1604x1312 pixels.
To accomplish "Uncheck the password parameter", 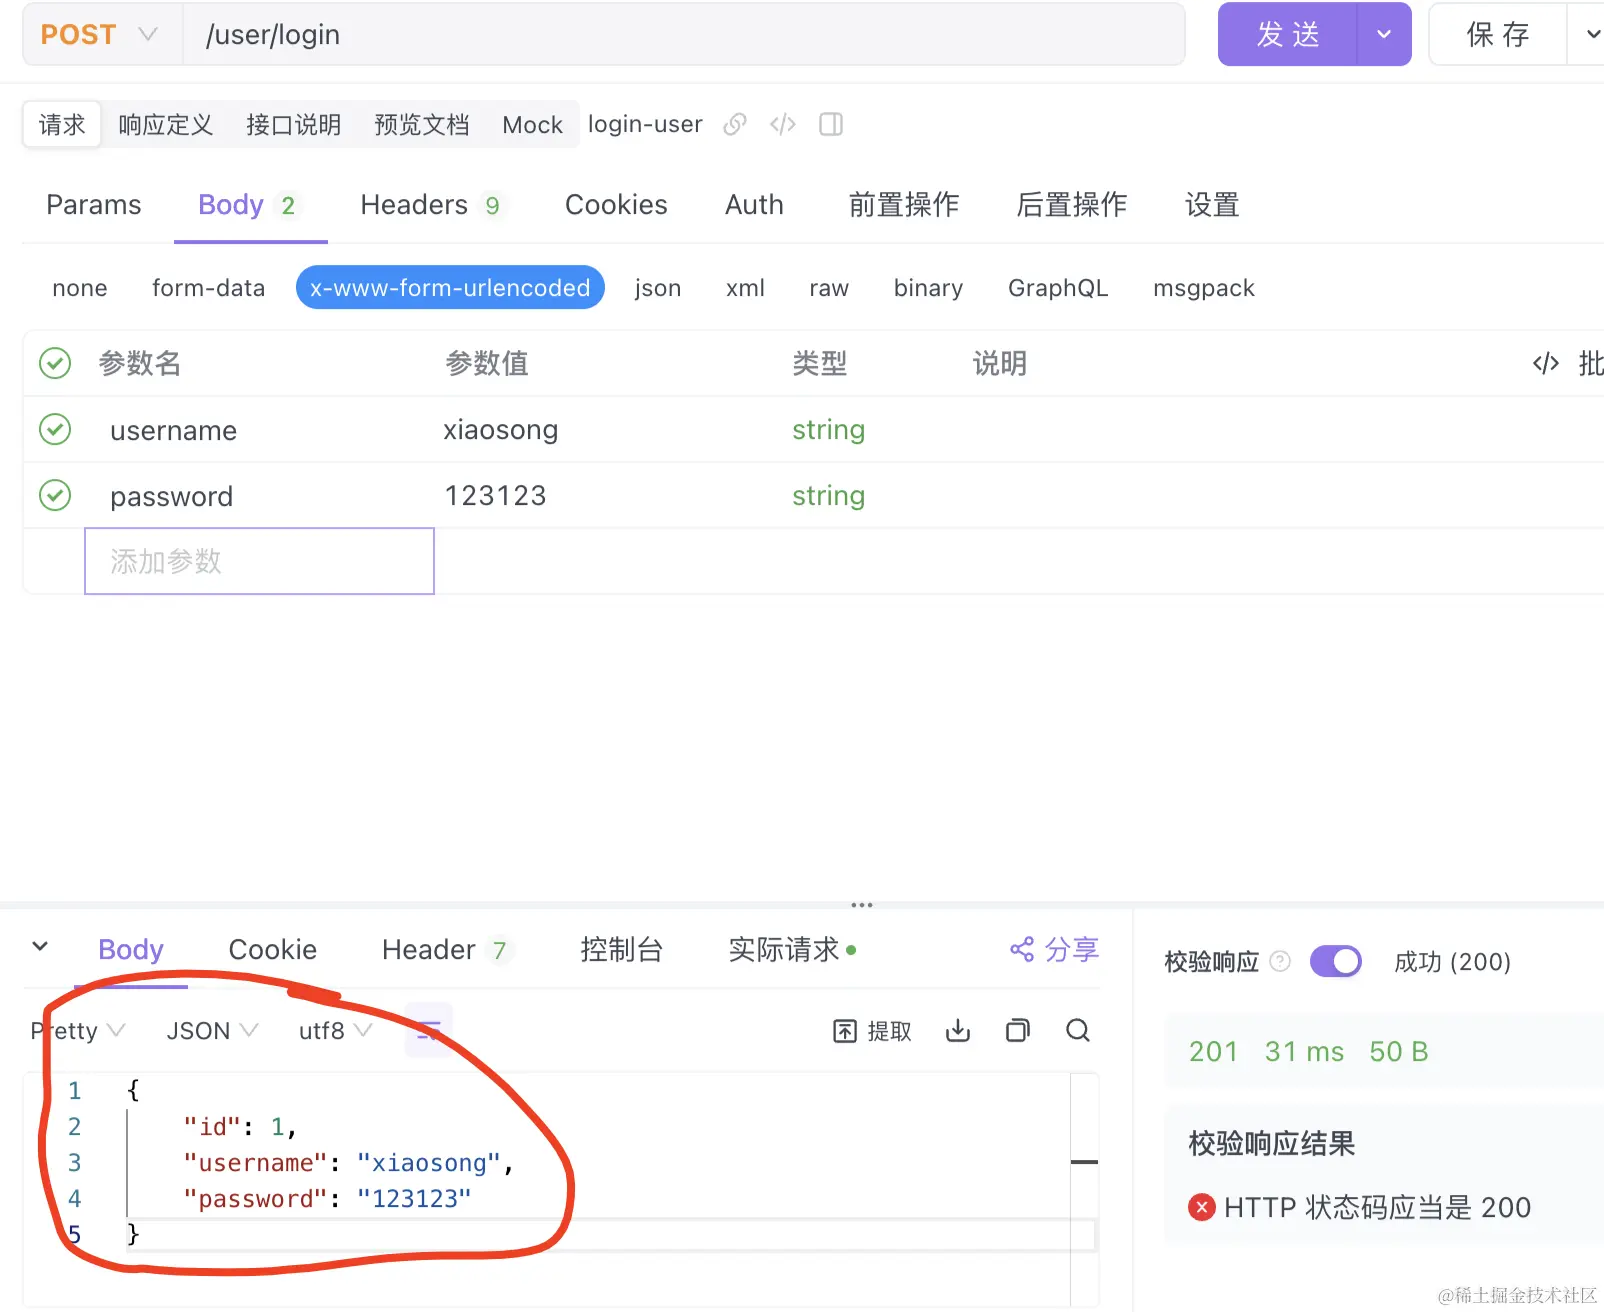I will click(55, 496).
